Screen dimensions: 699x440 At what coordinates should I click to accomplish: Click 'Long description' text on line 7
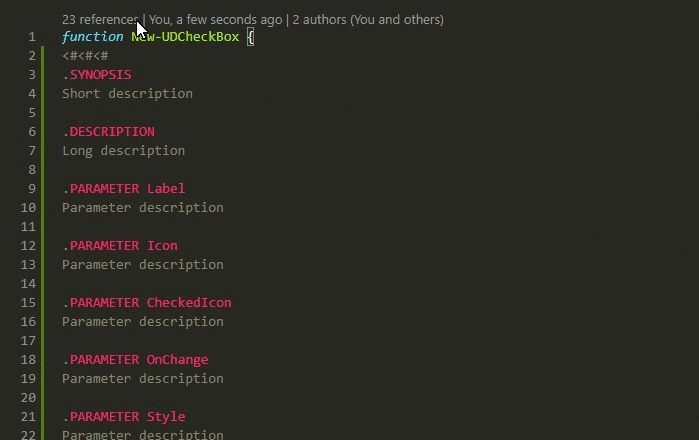pos(123,151)
